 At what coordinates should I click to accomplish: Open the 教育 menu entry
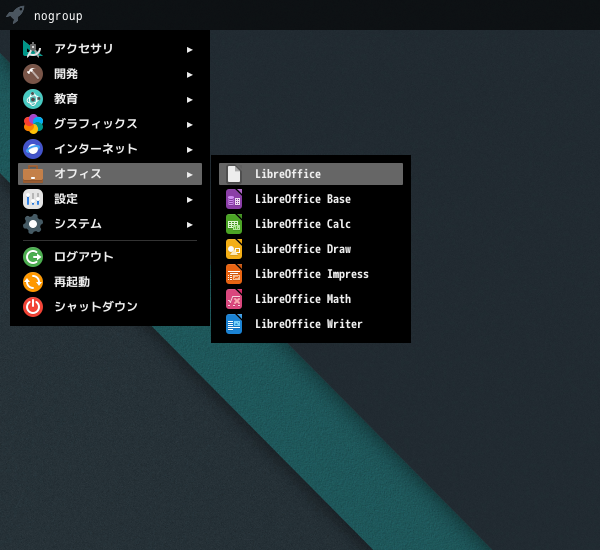110,99
